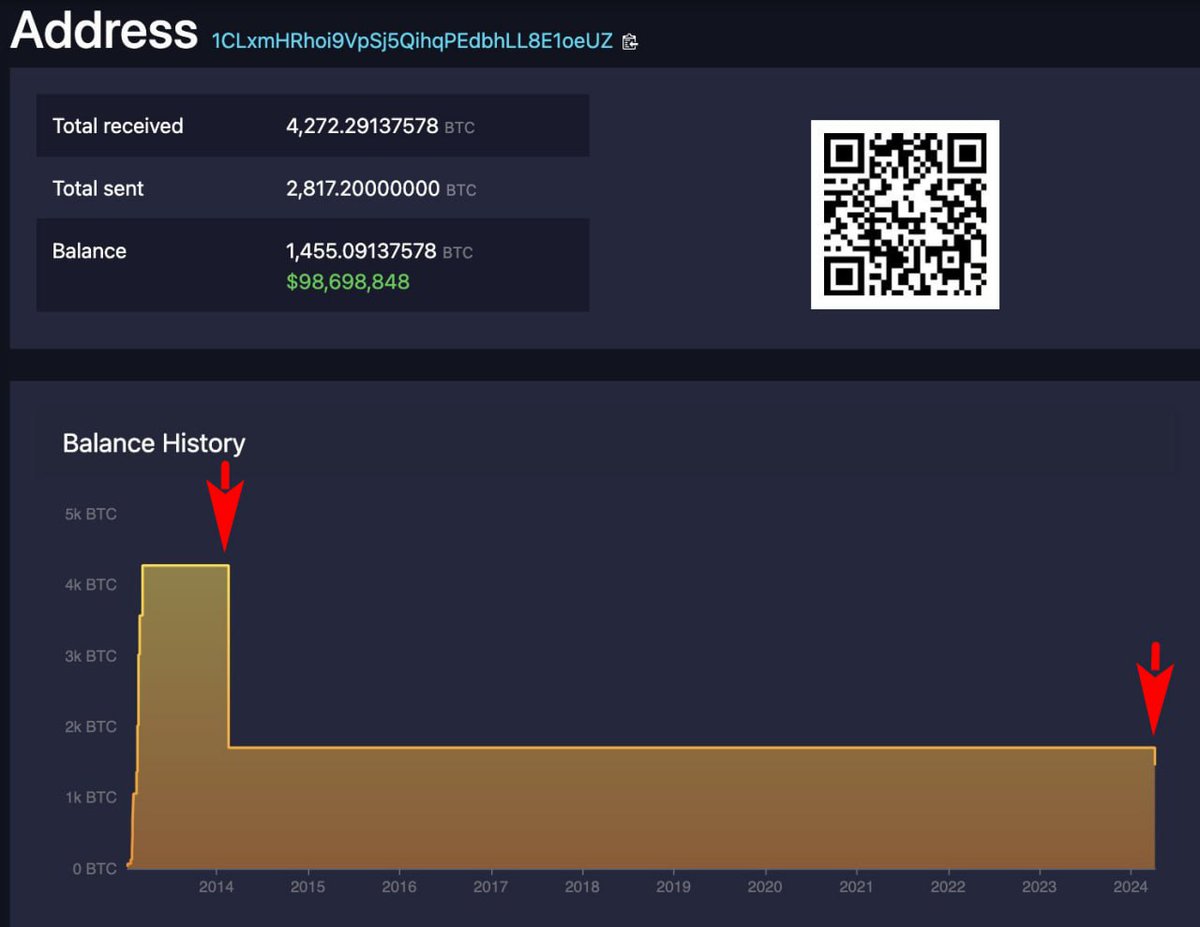Viewport: 1200px width, 927px height.
Task: Click the long flat 1.7k BTC chart segment
Action: (692, 747)
